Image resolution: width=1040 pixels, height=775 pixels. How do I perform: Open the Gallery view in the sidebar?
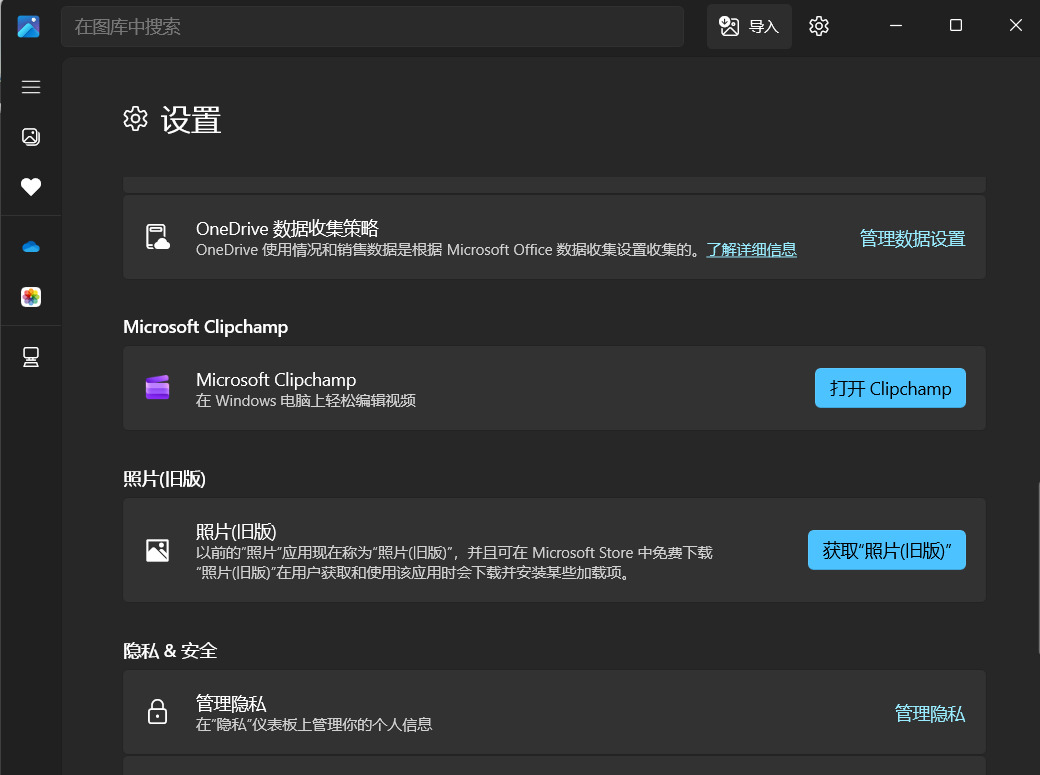point(31,137)
